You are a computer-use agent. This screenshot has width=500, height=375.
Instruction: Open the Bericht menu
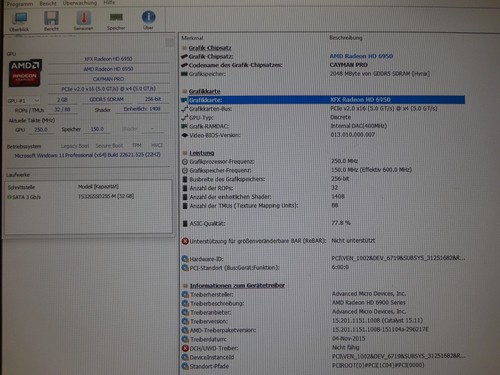point(48,3)
